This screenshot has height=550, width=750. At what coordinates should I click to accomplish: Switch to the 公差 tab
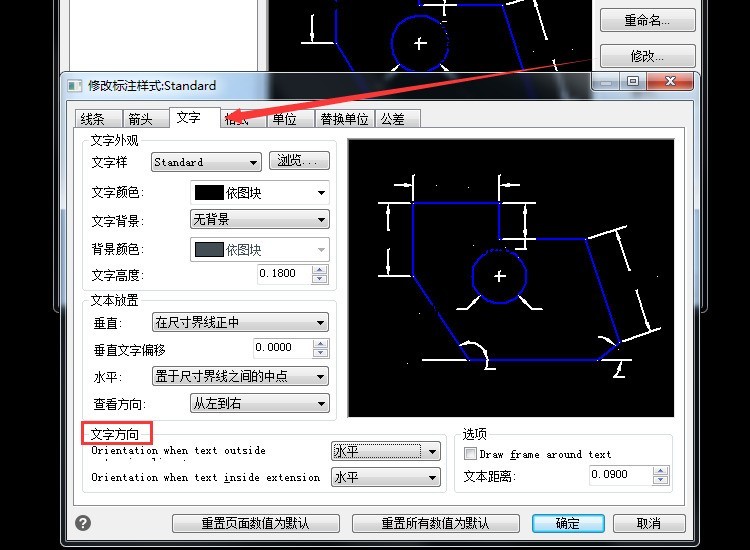(398, 119)
